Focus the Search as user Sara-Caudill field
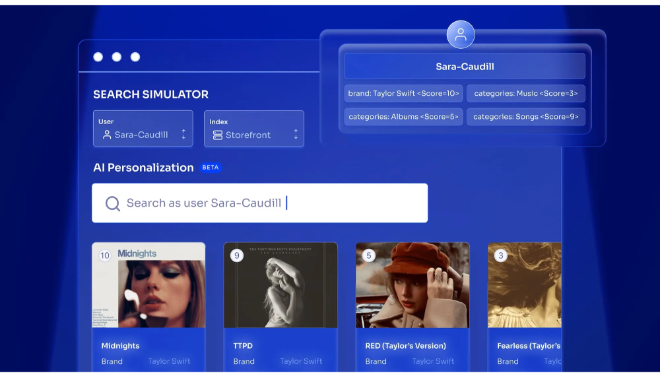 [x=260, y=203]
